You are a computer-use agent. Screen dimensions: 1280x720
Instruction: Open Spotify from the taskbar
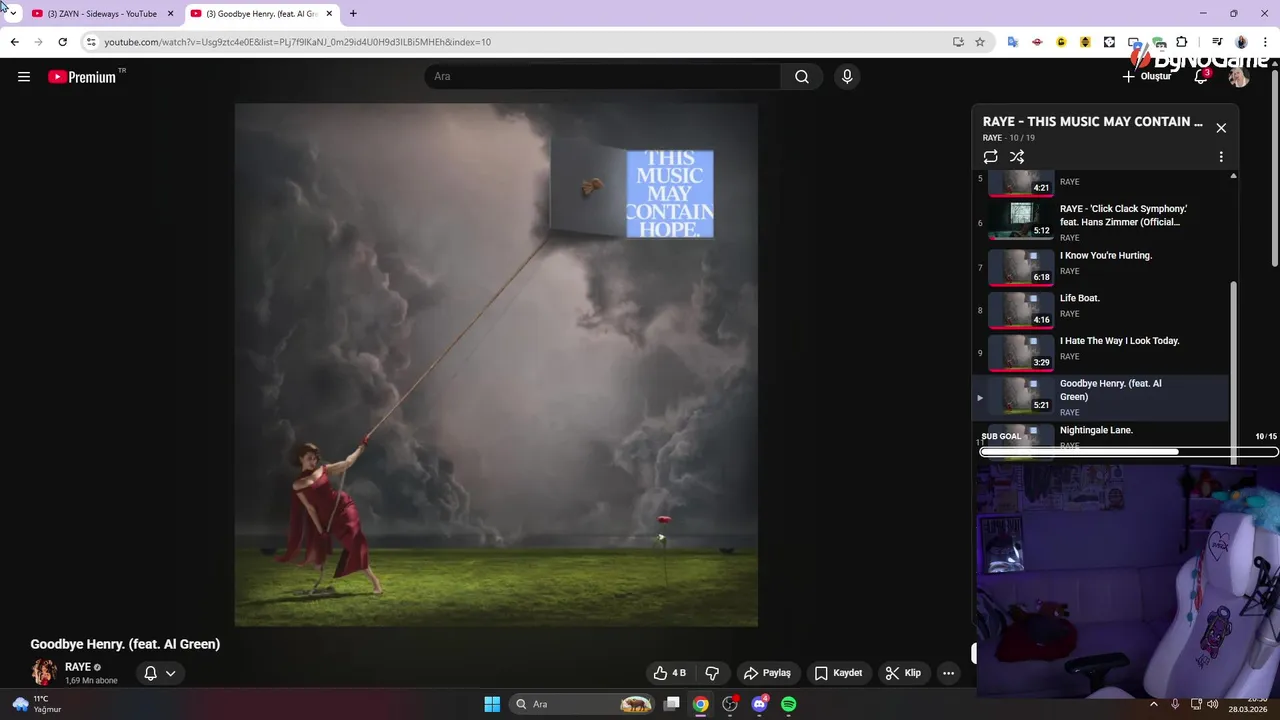[x=788, y=704]
